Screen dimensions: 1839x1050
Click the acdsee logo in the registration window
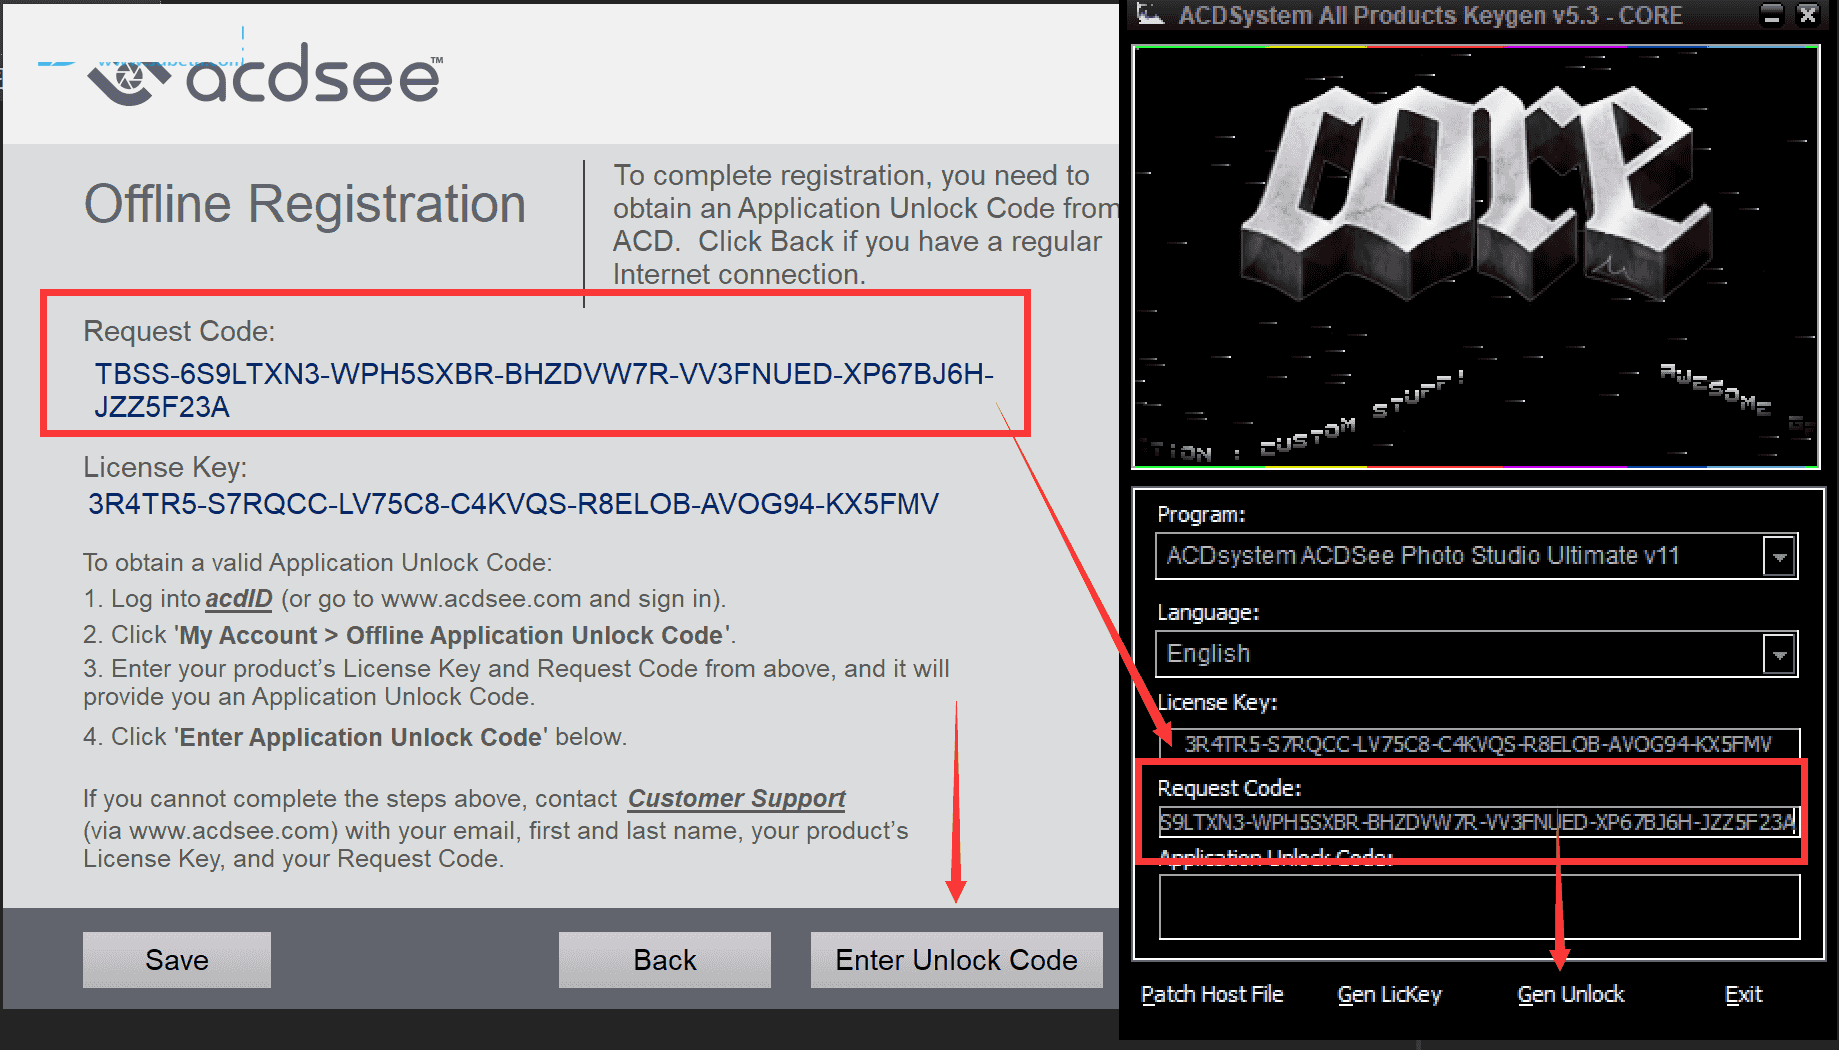[x=265, y=75]
